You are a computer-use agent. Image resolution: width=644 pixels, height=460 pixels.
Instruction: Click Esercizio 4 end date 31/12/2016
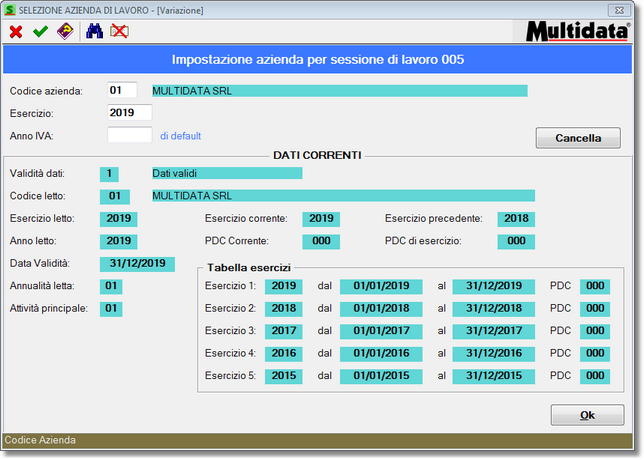pos(494,354)
